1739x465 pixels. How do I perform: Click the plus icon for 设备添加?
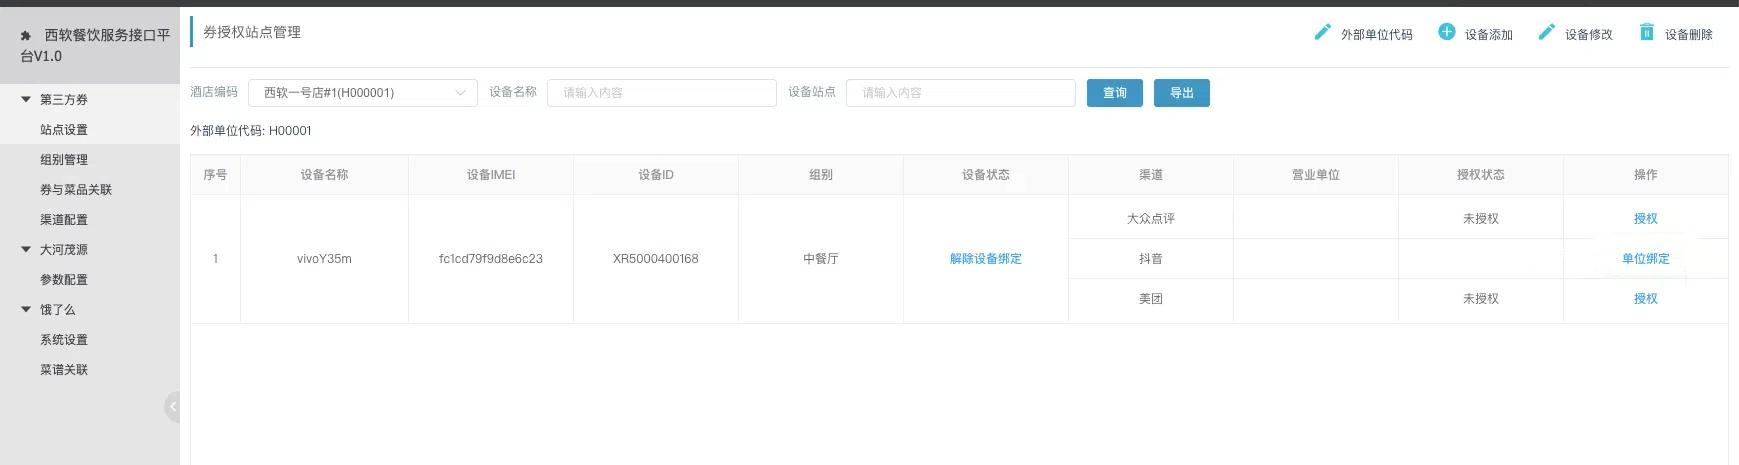click(x=1446, y=32)
